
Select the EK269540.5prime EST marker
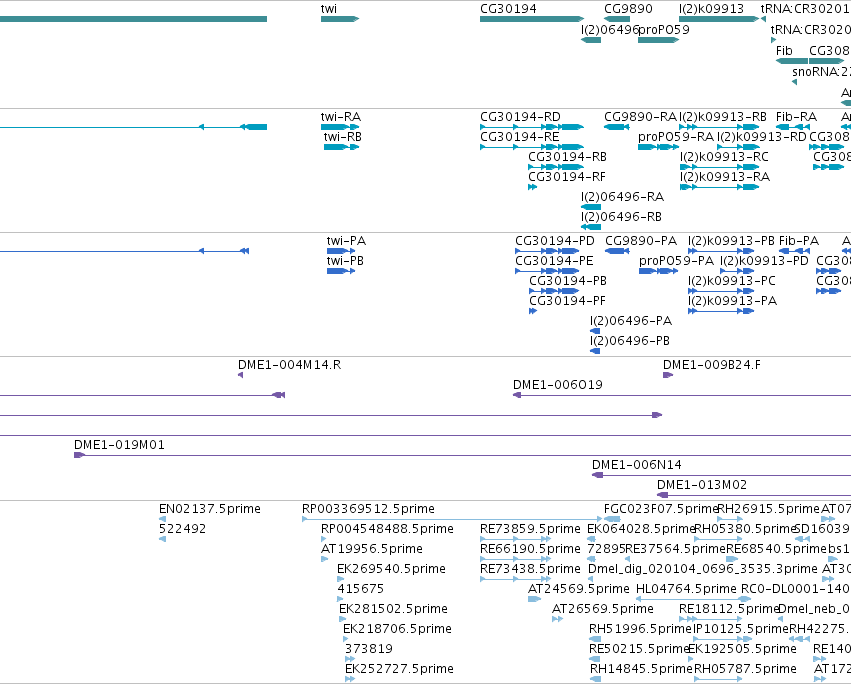(x=341, y=579)
